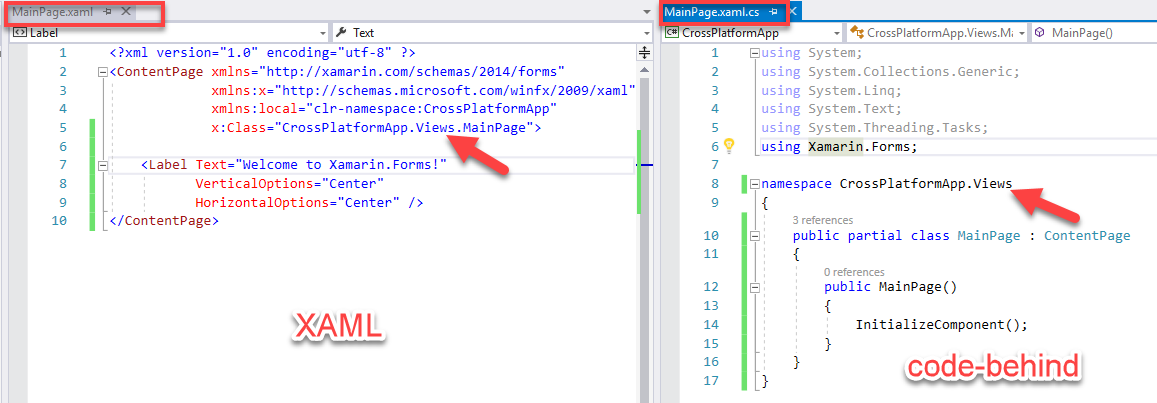1157x403 pixels.
Task: Open the CrossPlatformApp project dropdown
Action: click(x=750, y=33)
